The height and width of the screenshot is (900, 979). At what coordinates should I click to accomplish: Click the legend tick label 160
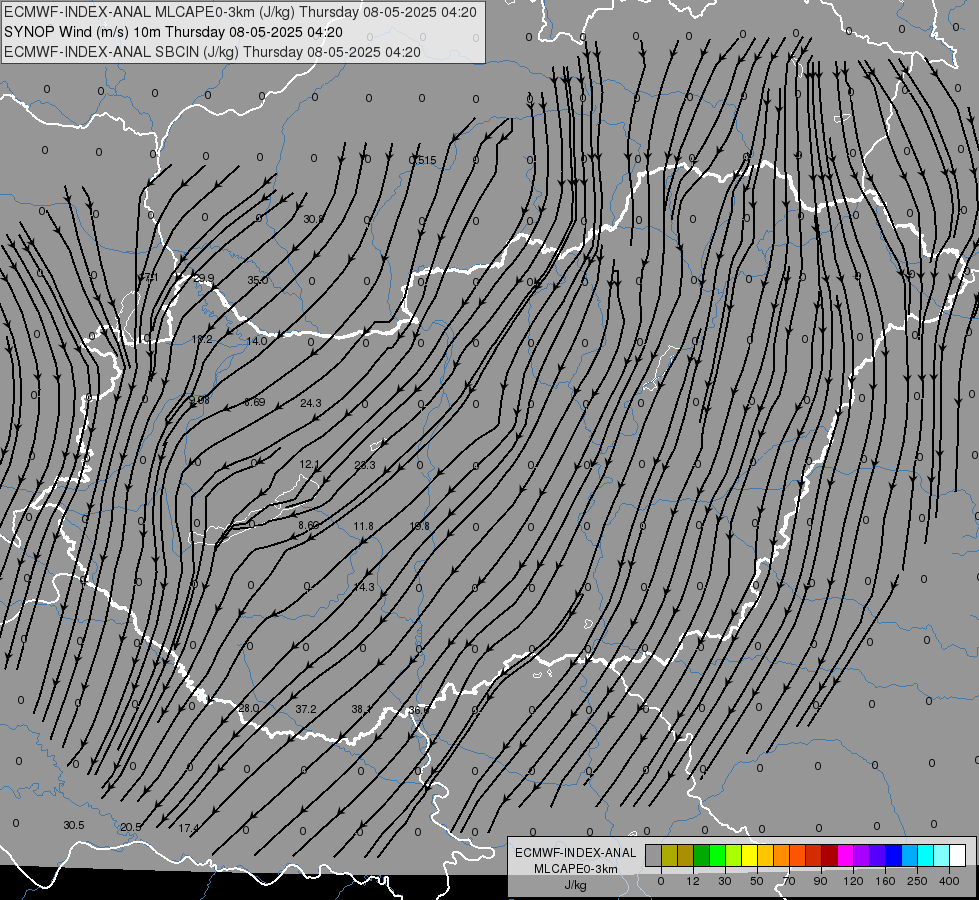(885, 881)
